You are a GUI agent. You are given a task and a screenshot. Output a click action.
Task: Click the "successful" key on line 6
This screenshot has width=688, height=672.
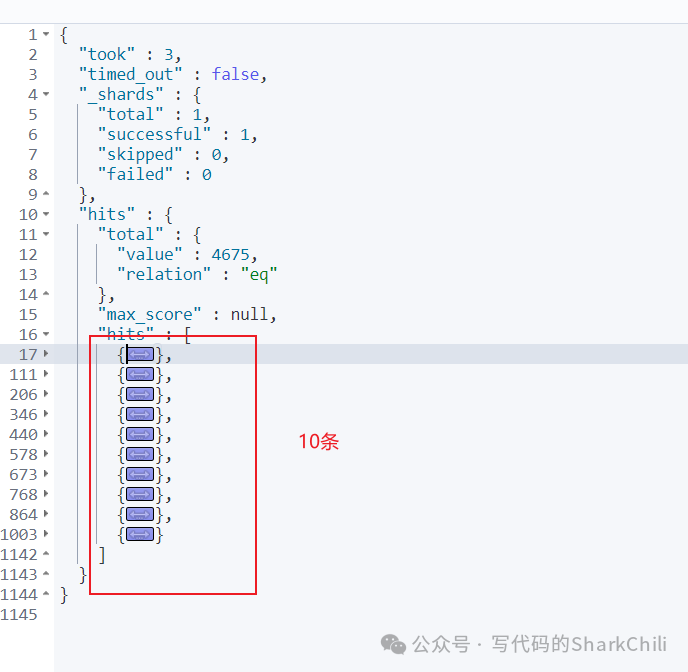154,134
